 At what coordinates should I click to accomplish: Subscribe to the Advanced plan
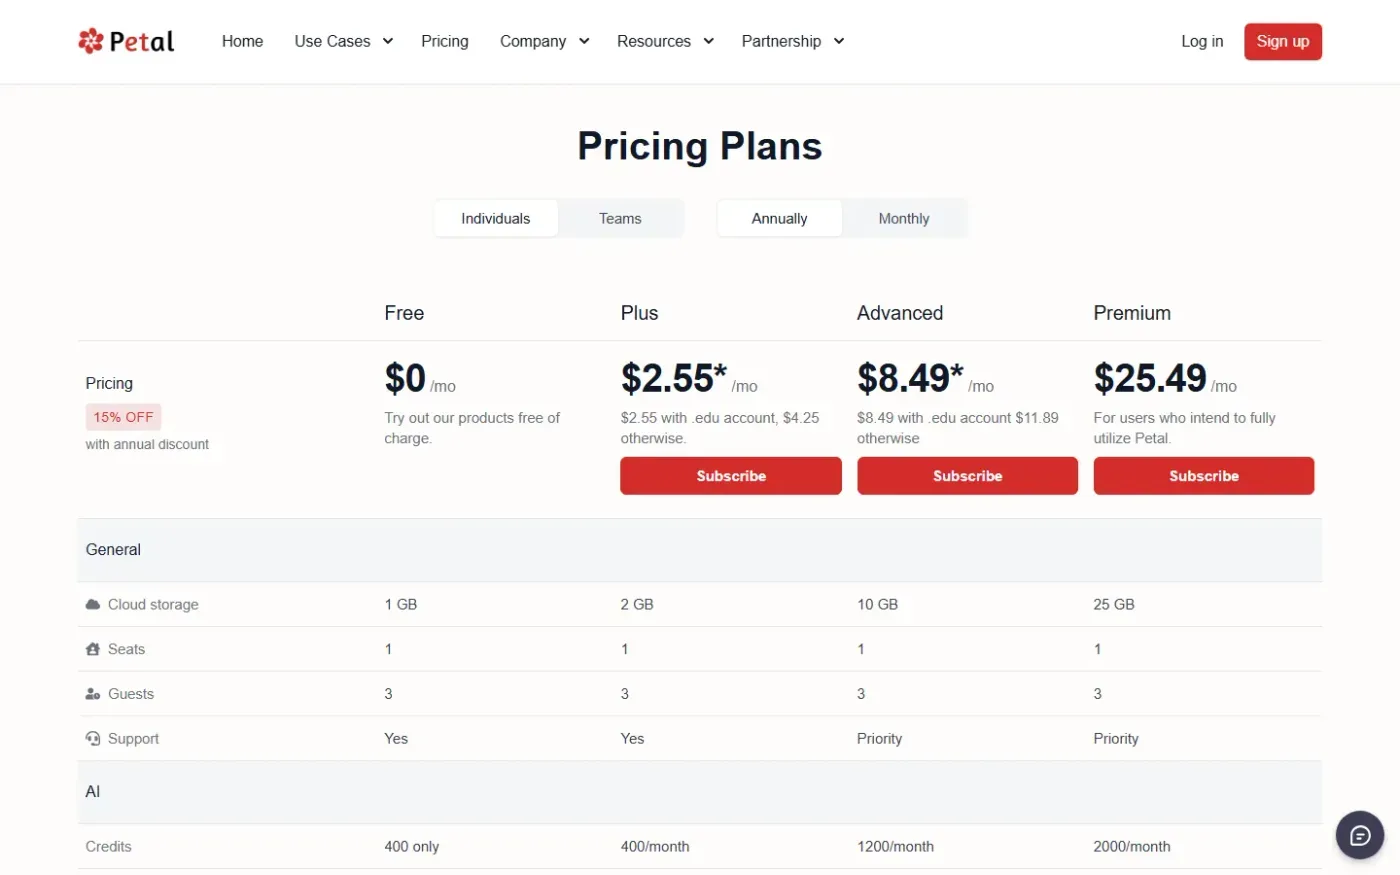(967, 476)
